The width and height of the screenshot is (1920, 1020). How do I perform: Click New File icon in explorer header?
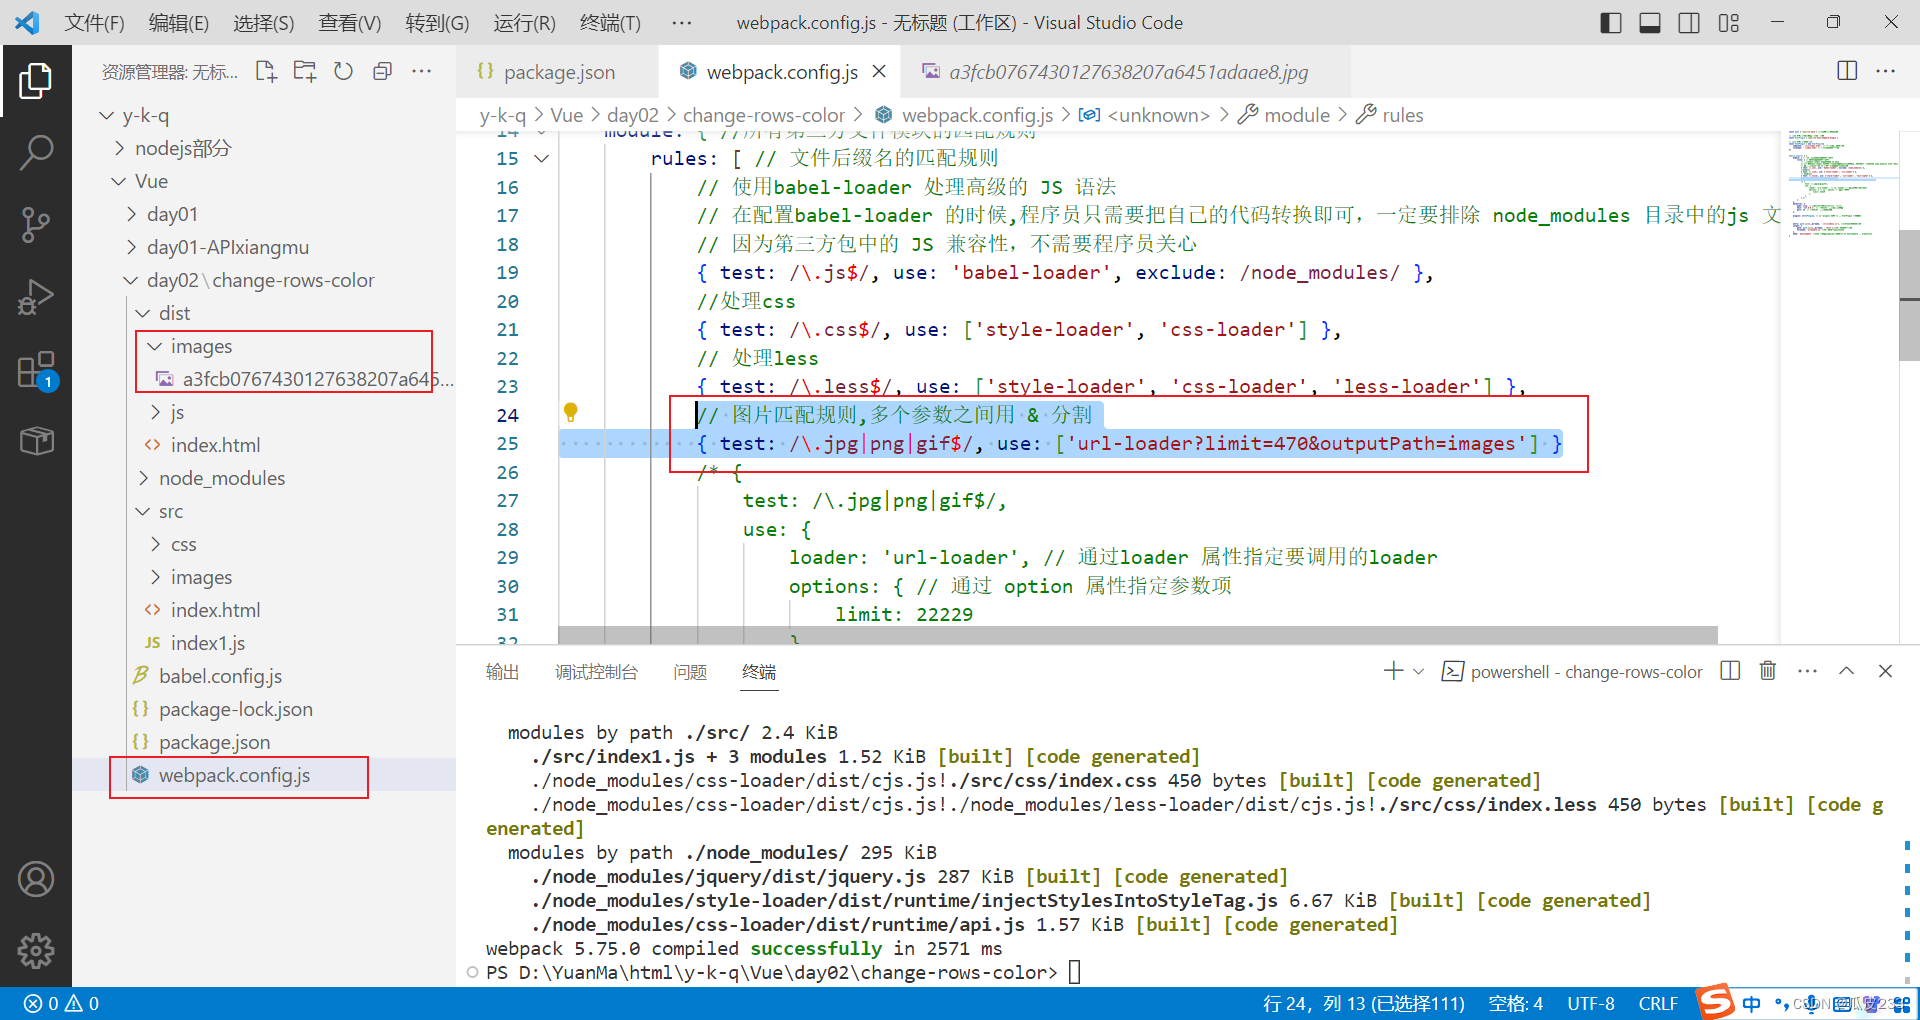(266, 71)
